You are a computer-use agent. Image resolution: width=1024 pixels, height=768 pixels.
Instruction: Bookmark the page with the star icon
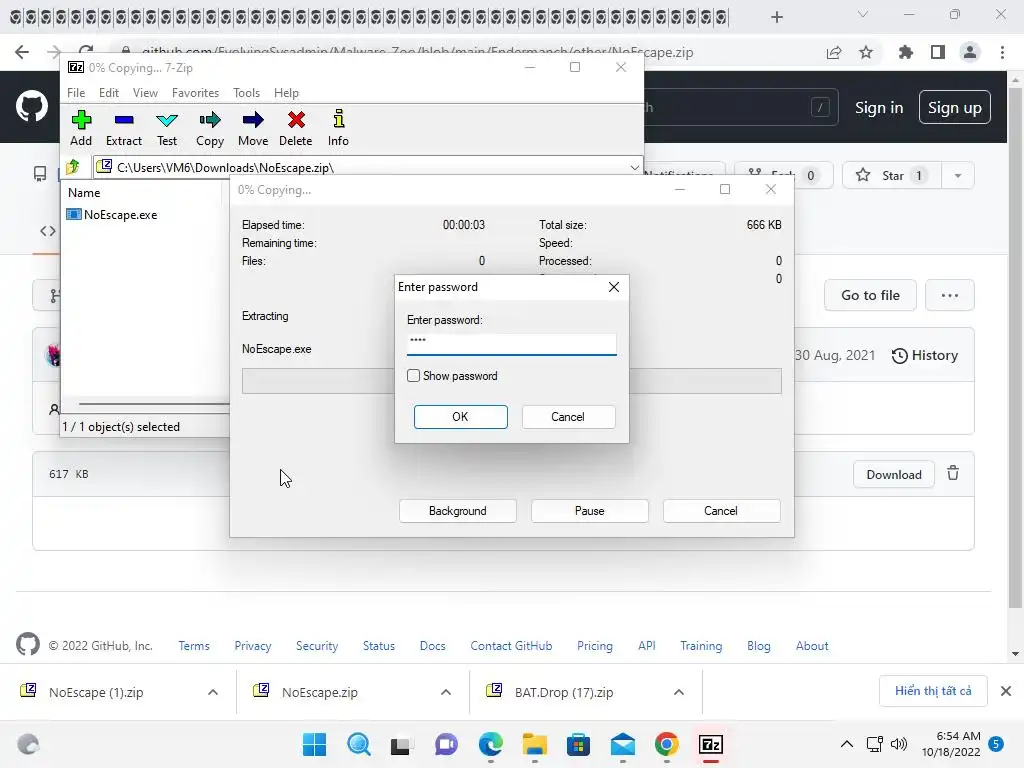866,52
